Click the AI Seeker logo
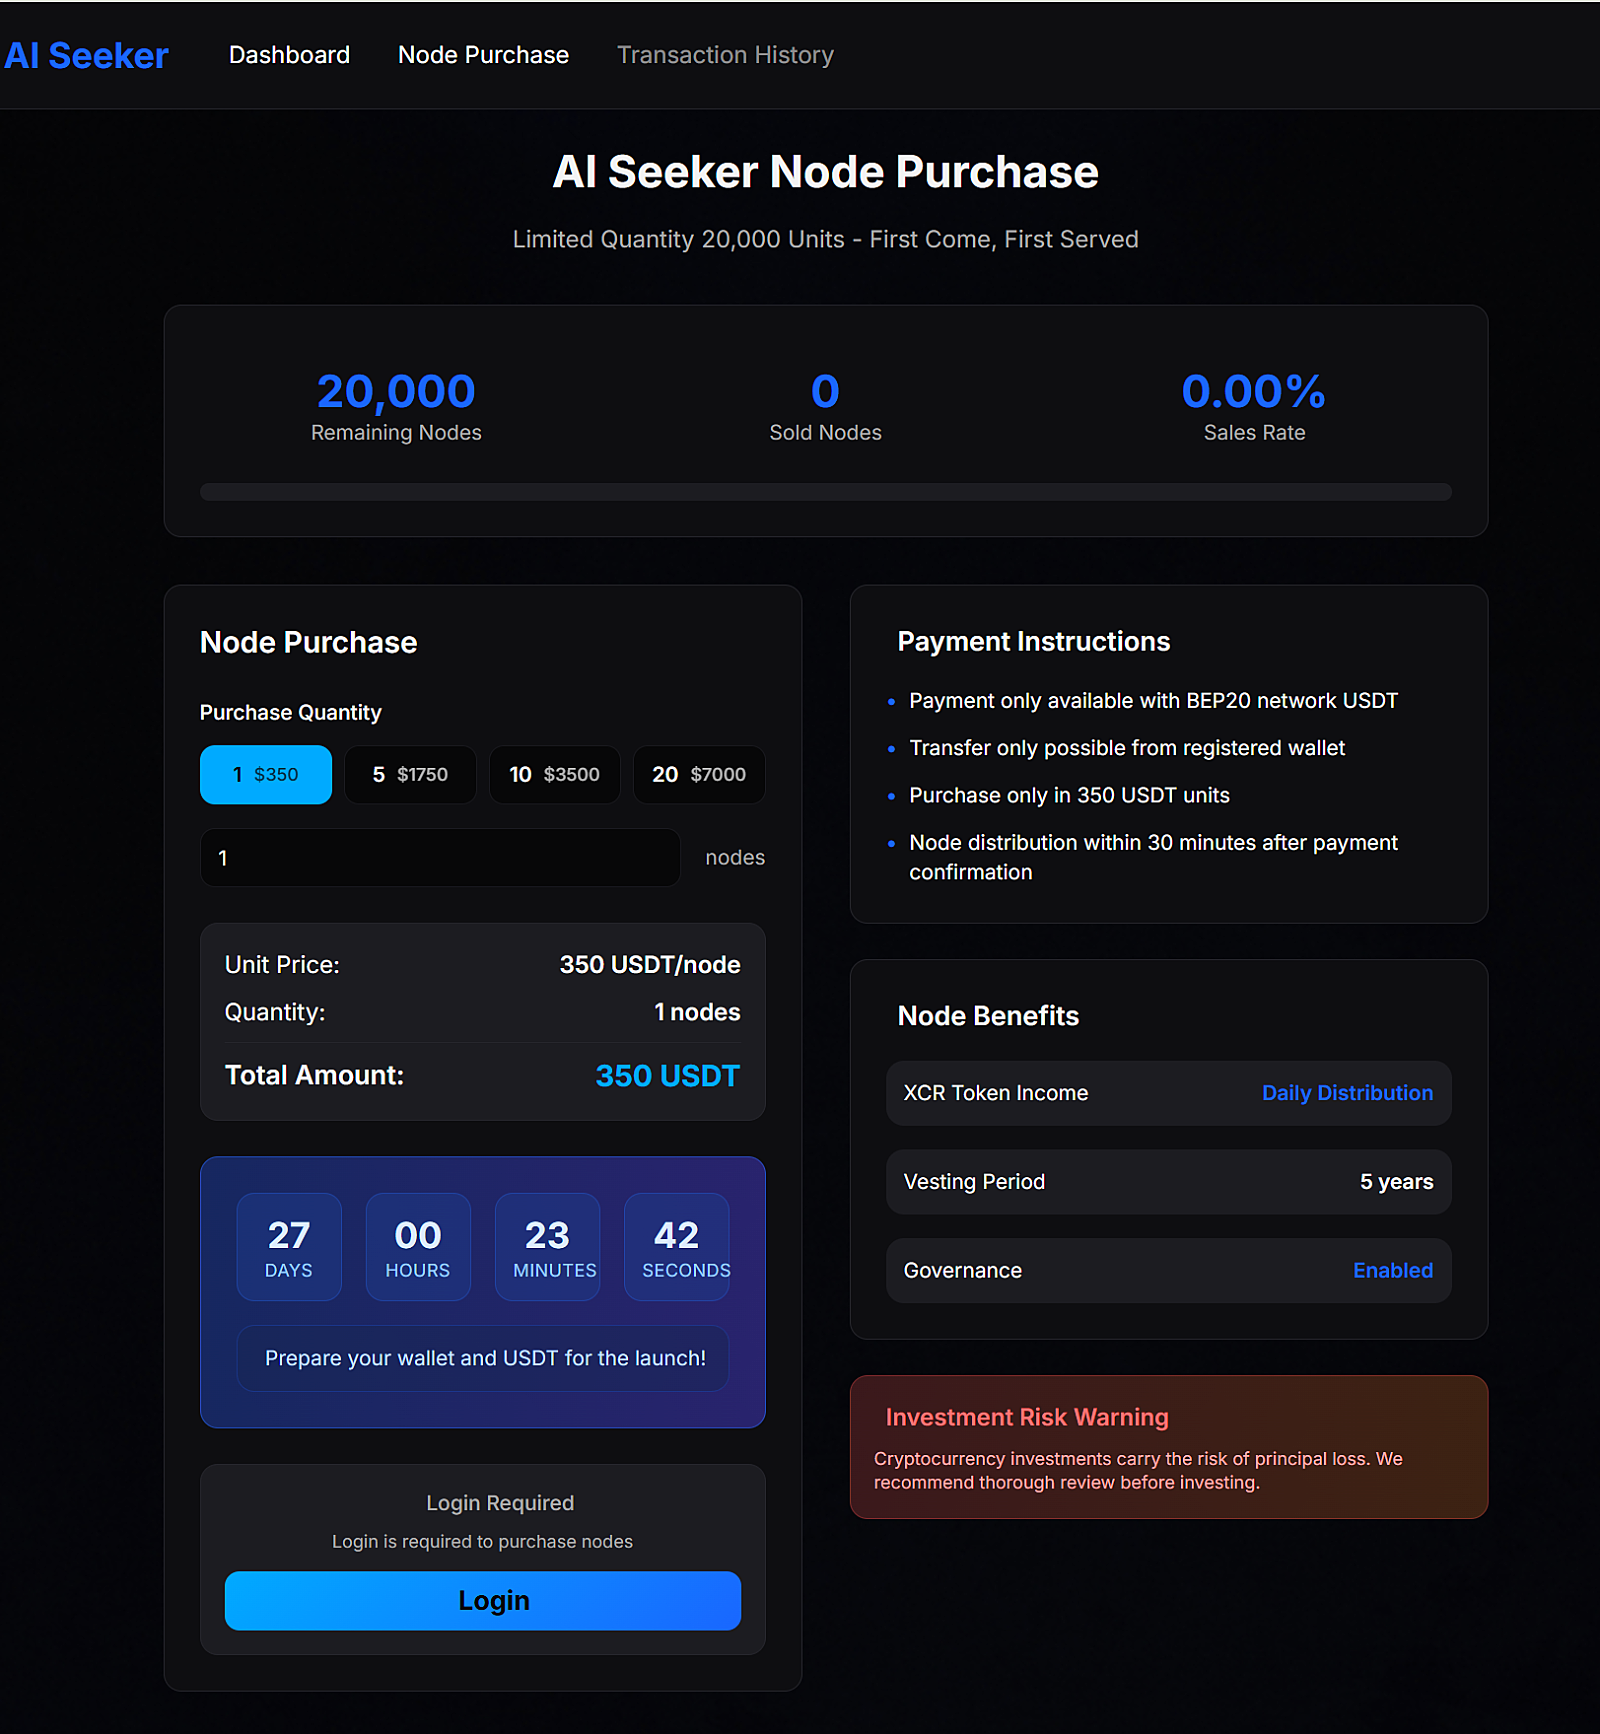The height and width of the screenshot is (1734, 1600). pyautogui.click(x=86, y=56)
